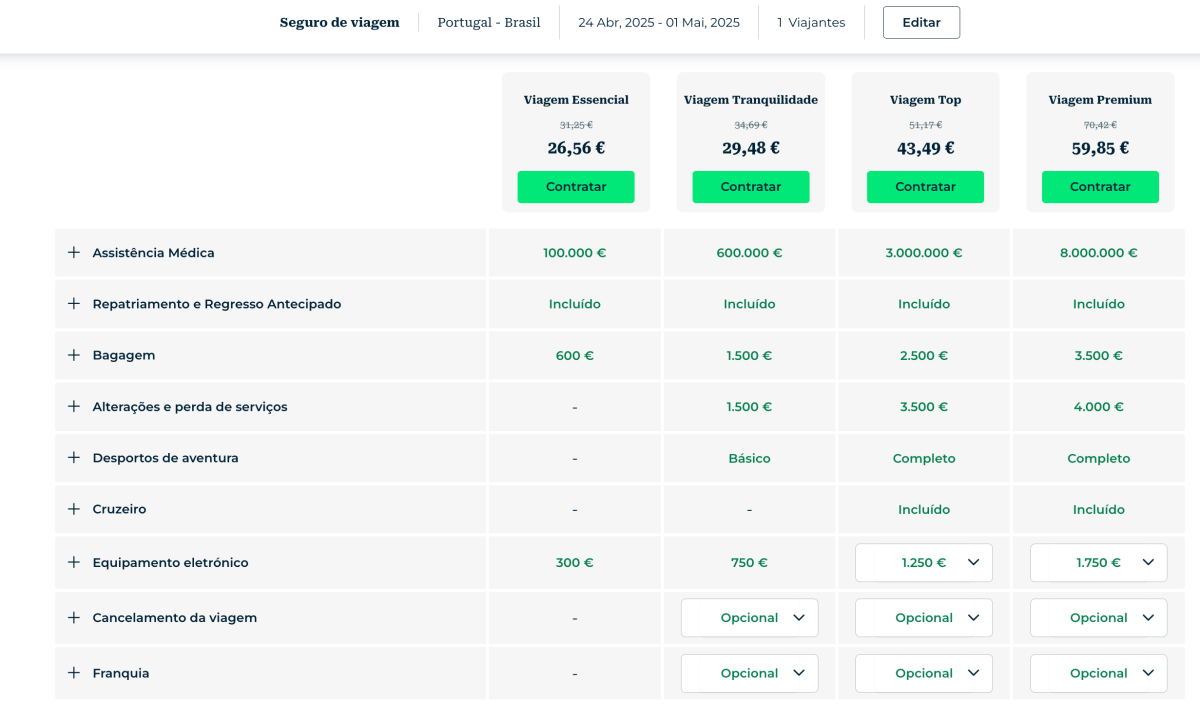Click the 8.000.000 € medical assistance value
1200x718 pixels.
click(x=1098, y=253)
